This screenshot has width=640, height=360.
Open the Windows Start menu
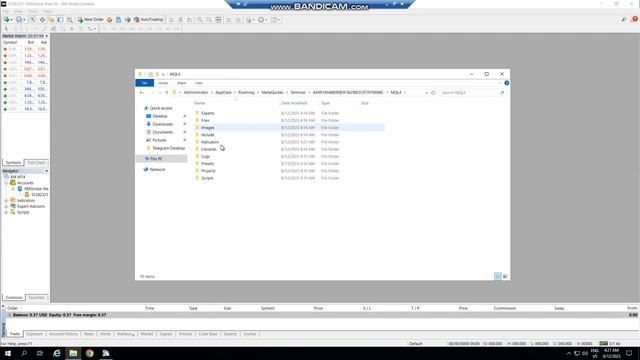click(x=8, y=353)
